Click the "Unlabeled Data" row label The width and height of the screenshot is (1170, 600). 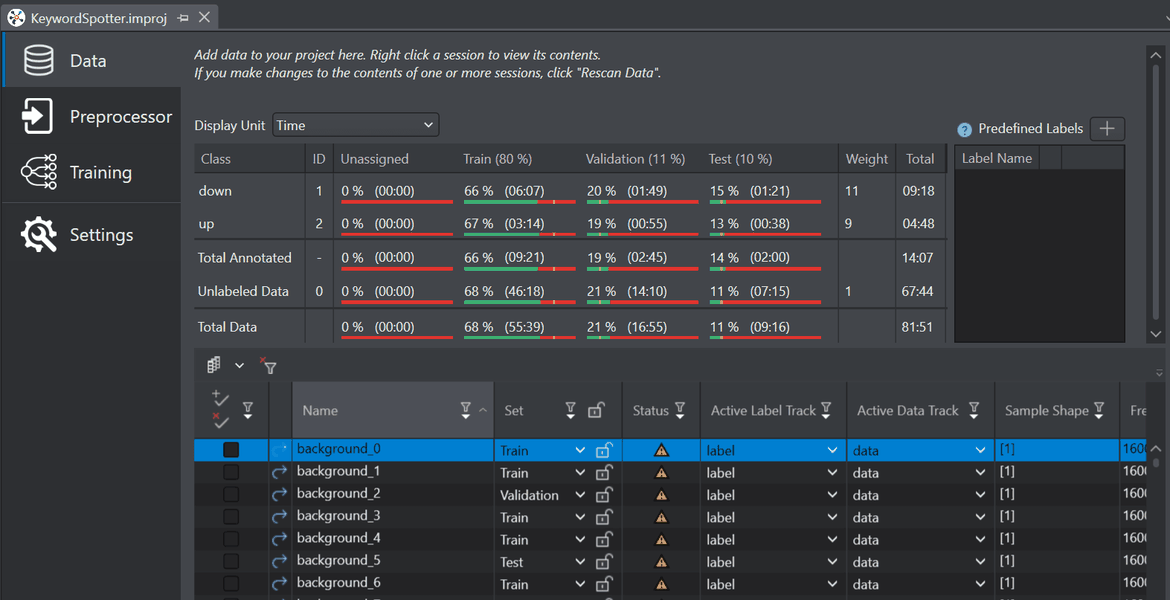click(243, 291)
